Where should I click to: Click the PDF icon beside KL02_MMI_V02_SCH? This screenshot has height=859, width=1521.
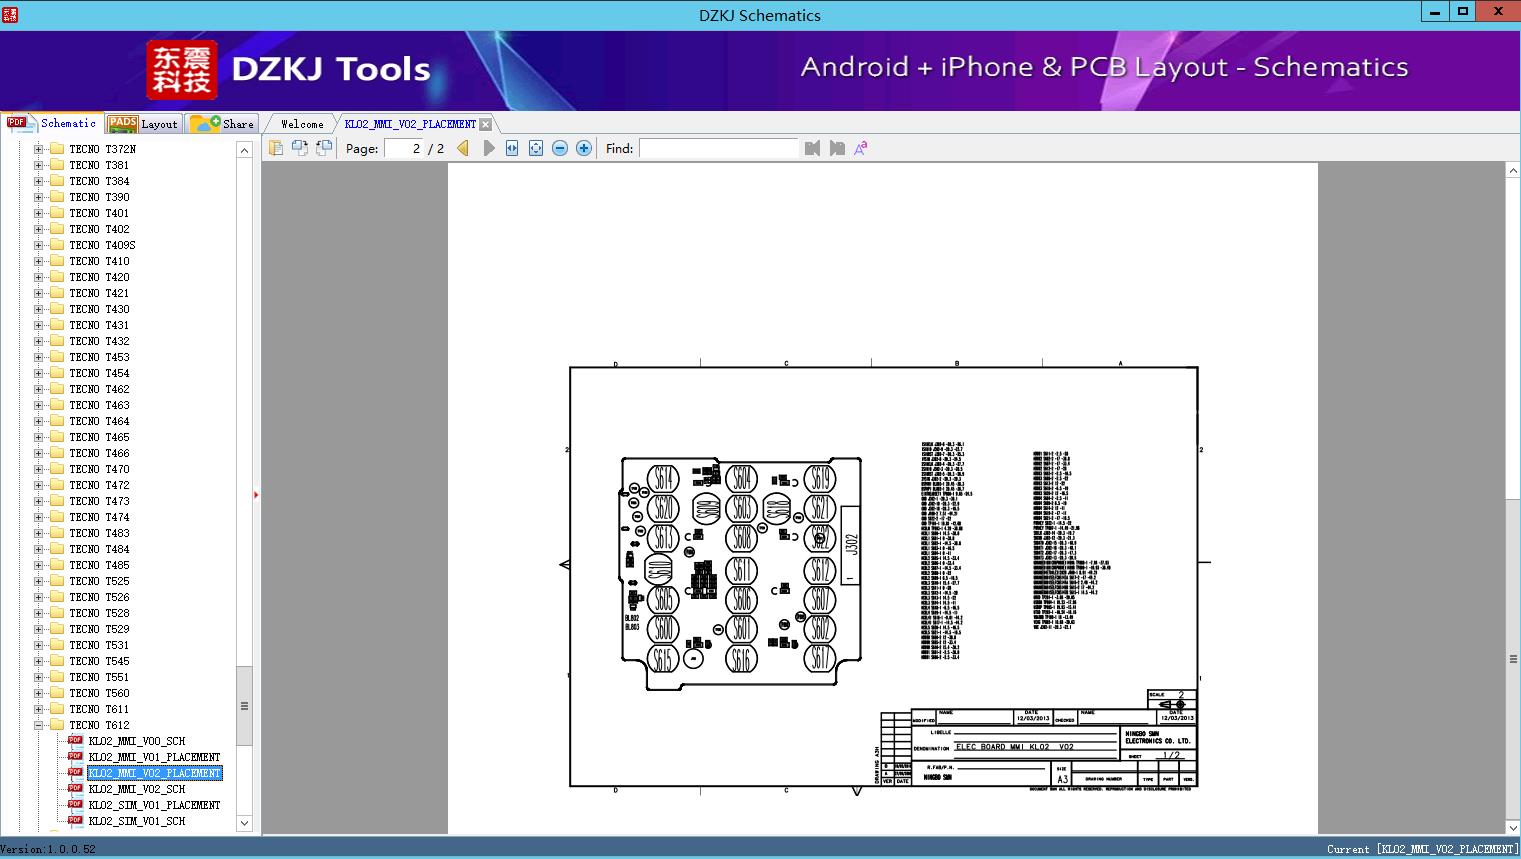(75, 789)
